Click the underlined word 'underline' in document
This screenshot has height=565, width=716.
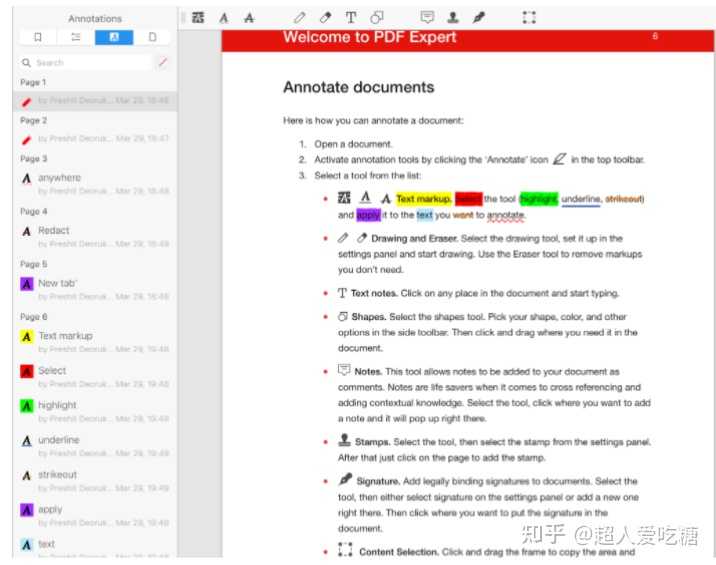(x=581, y=199)
